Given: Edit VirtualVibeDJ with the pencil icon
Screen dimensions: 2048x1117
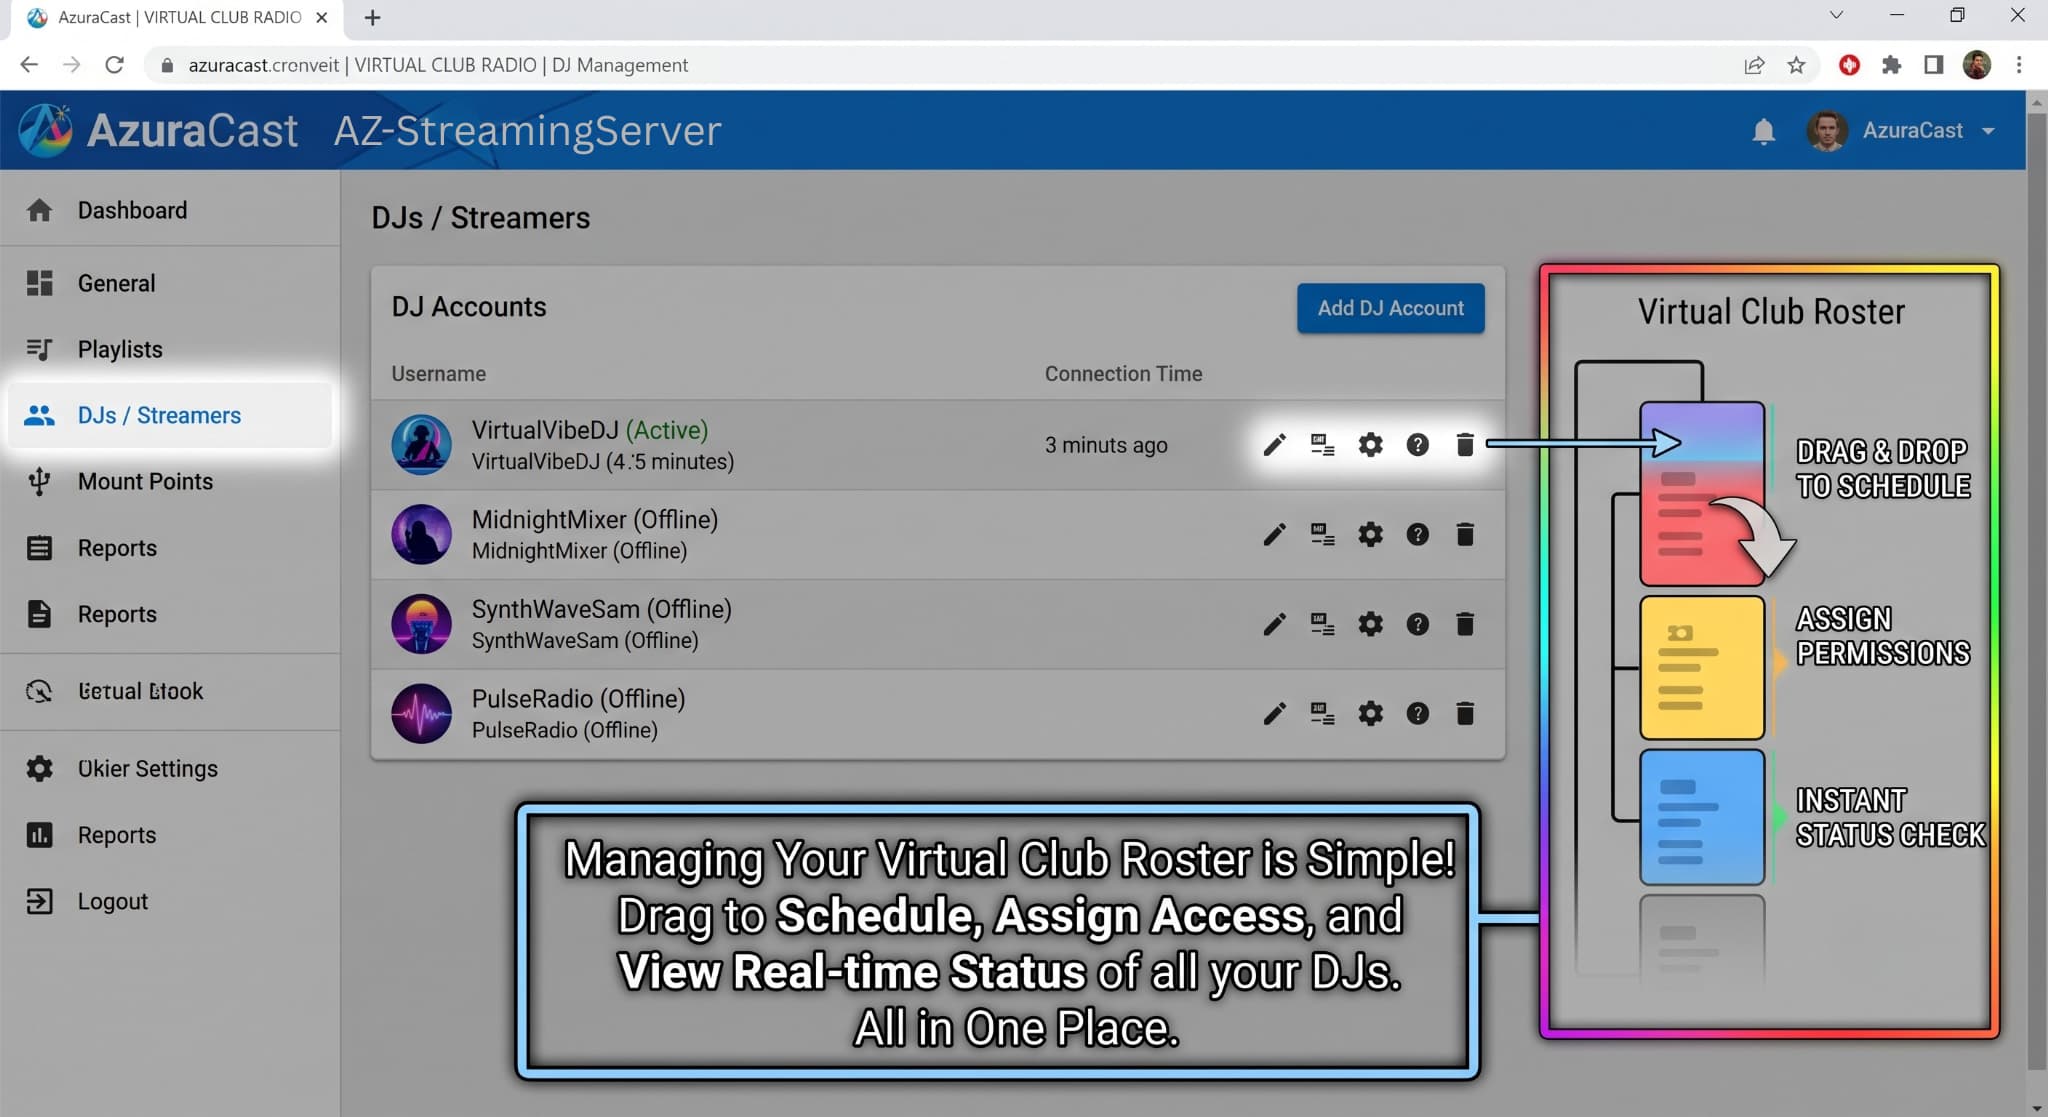Looking at the screenshot, I should pos(1274,445).
